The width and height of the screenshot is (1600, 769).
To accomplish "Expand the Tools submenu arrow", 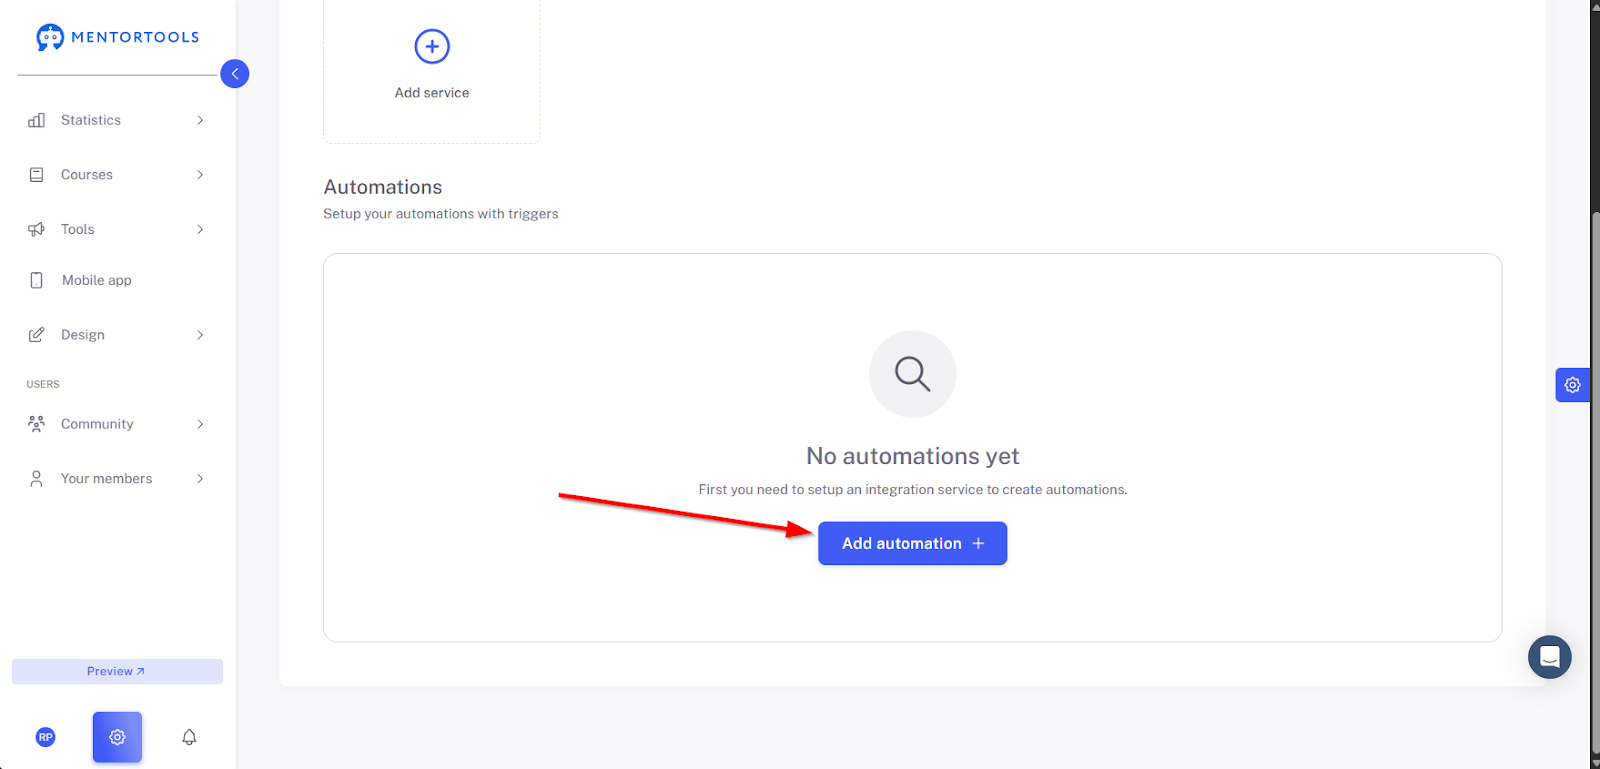I will (x=200, y=230).
